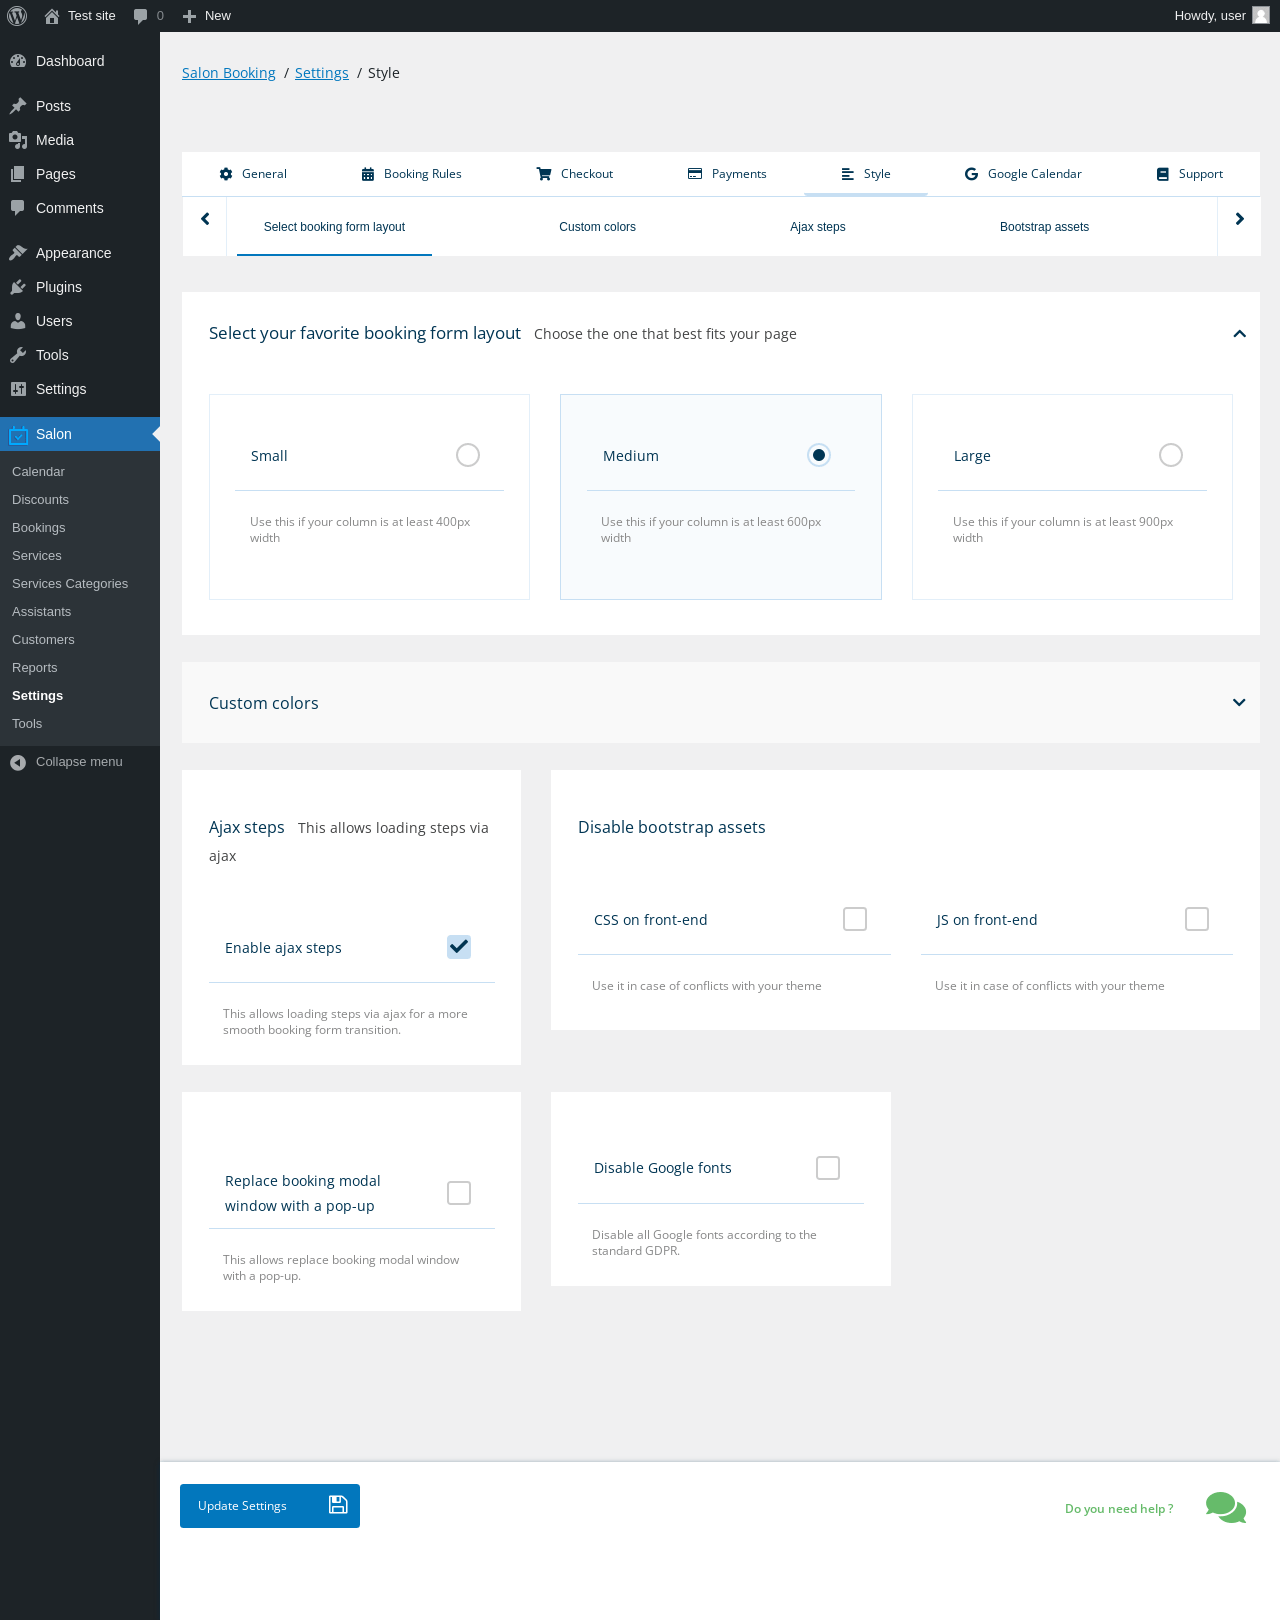The width and height of the screenshot is (1280, 1620).
Task: Open bold Settings in the Salon submenu
Action: click(x=37, y=696)
